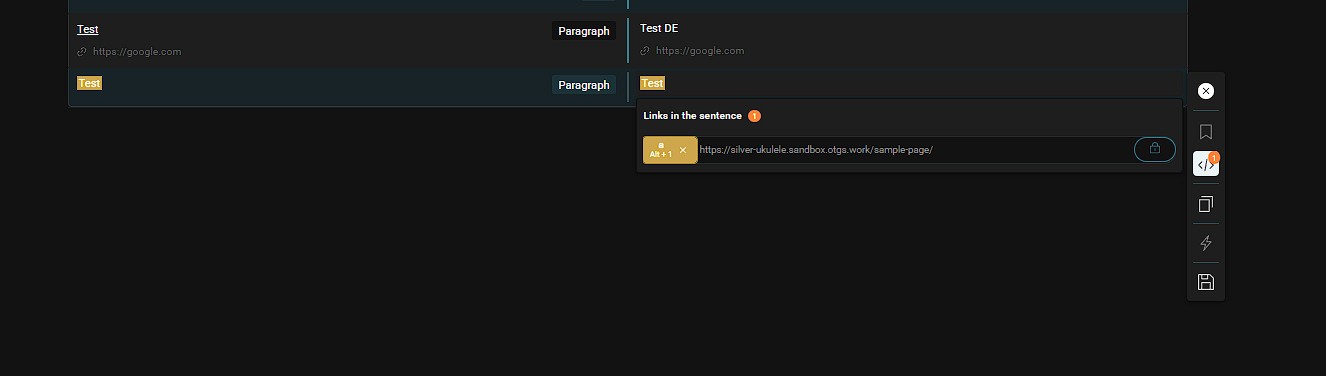Click the link chain icon under Test source
This screenshot has height=376, width=1326.
click(82, 52)
